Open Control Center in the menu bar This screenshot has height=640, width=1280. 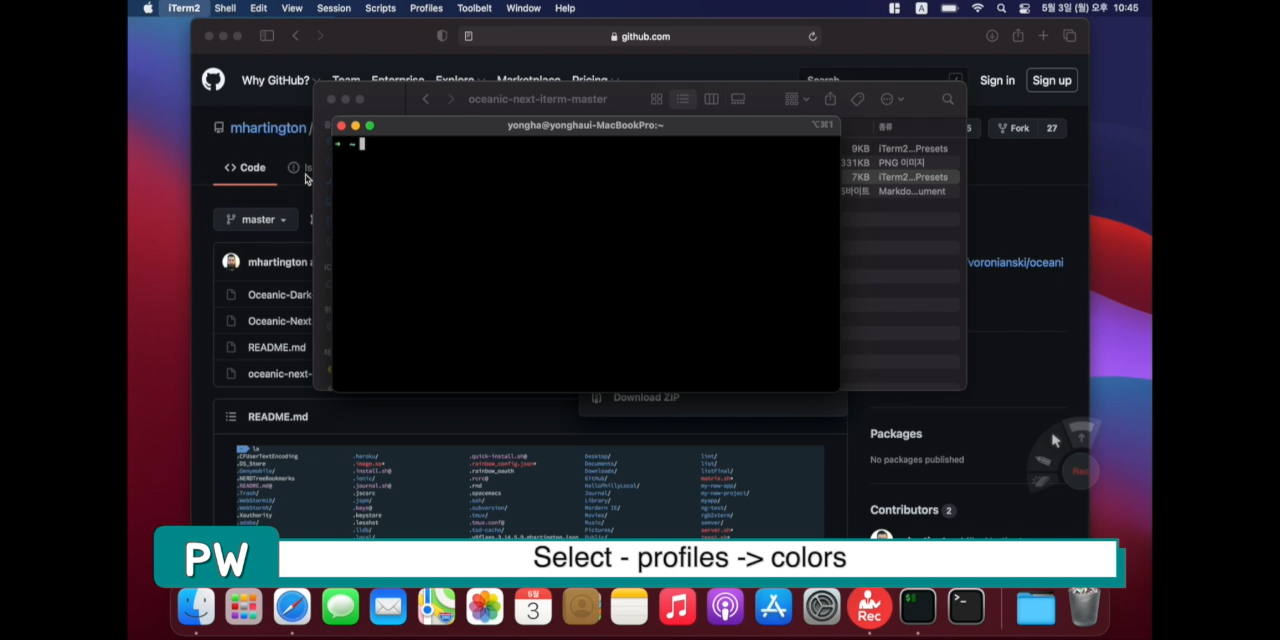click(x=1024, y=8)
